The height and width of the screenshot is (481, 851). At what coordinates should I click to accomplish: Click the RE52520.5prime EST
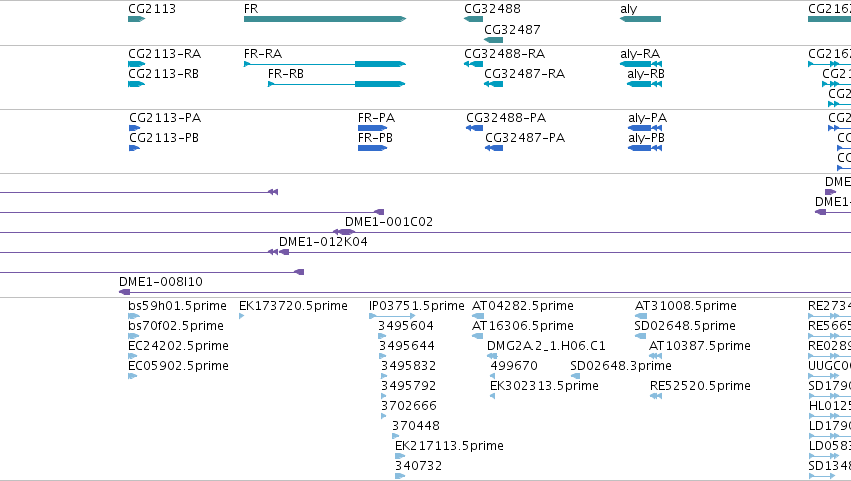[656, 396]
